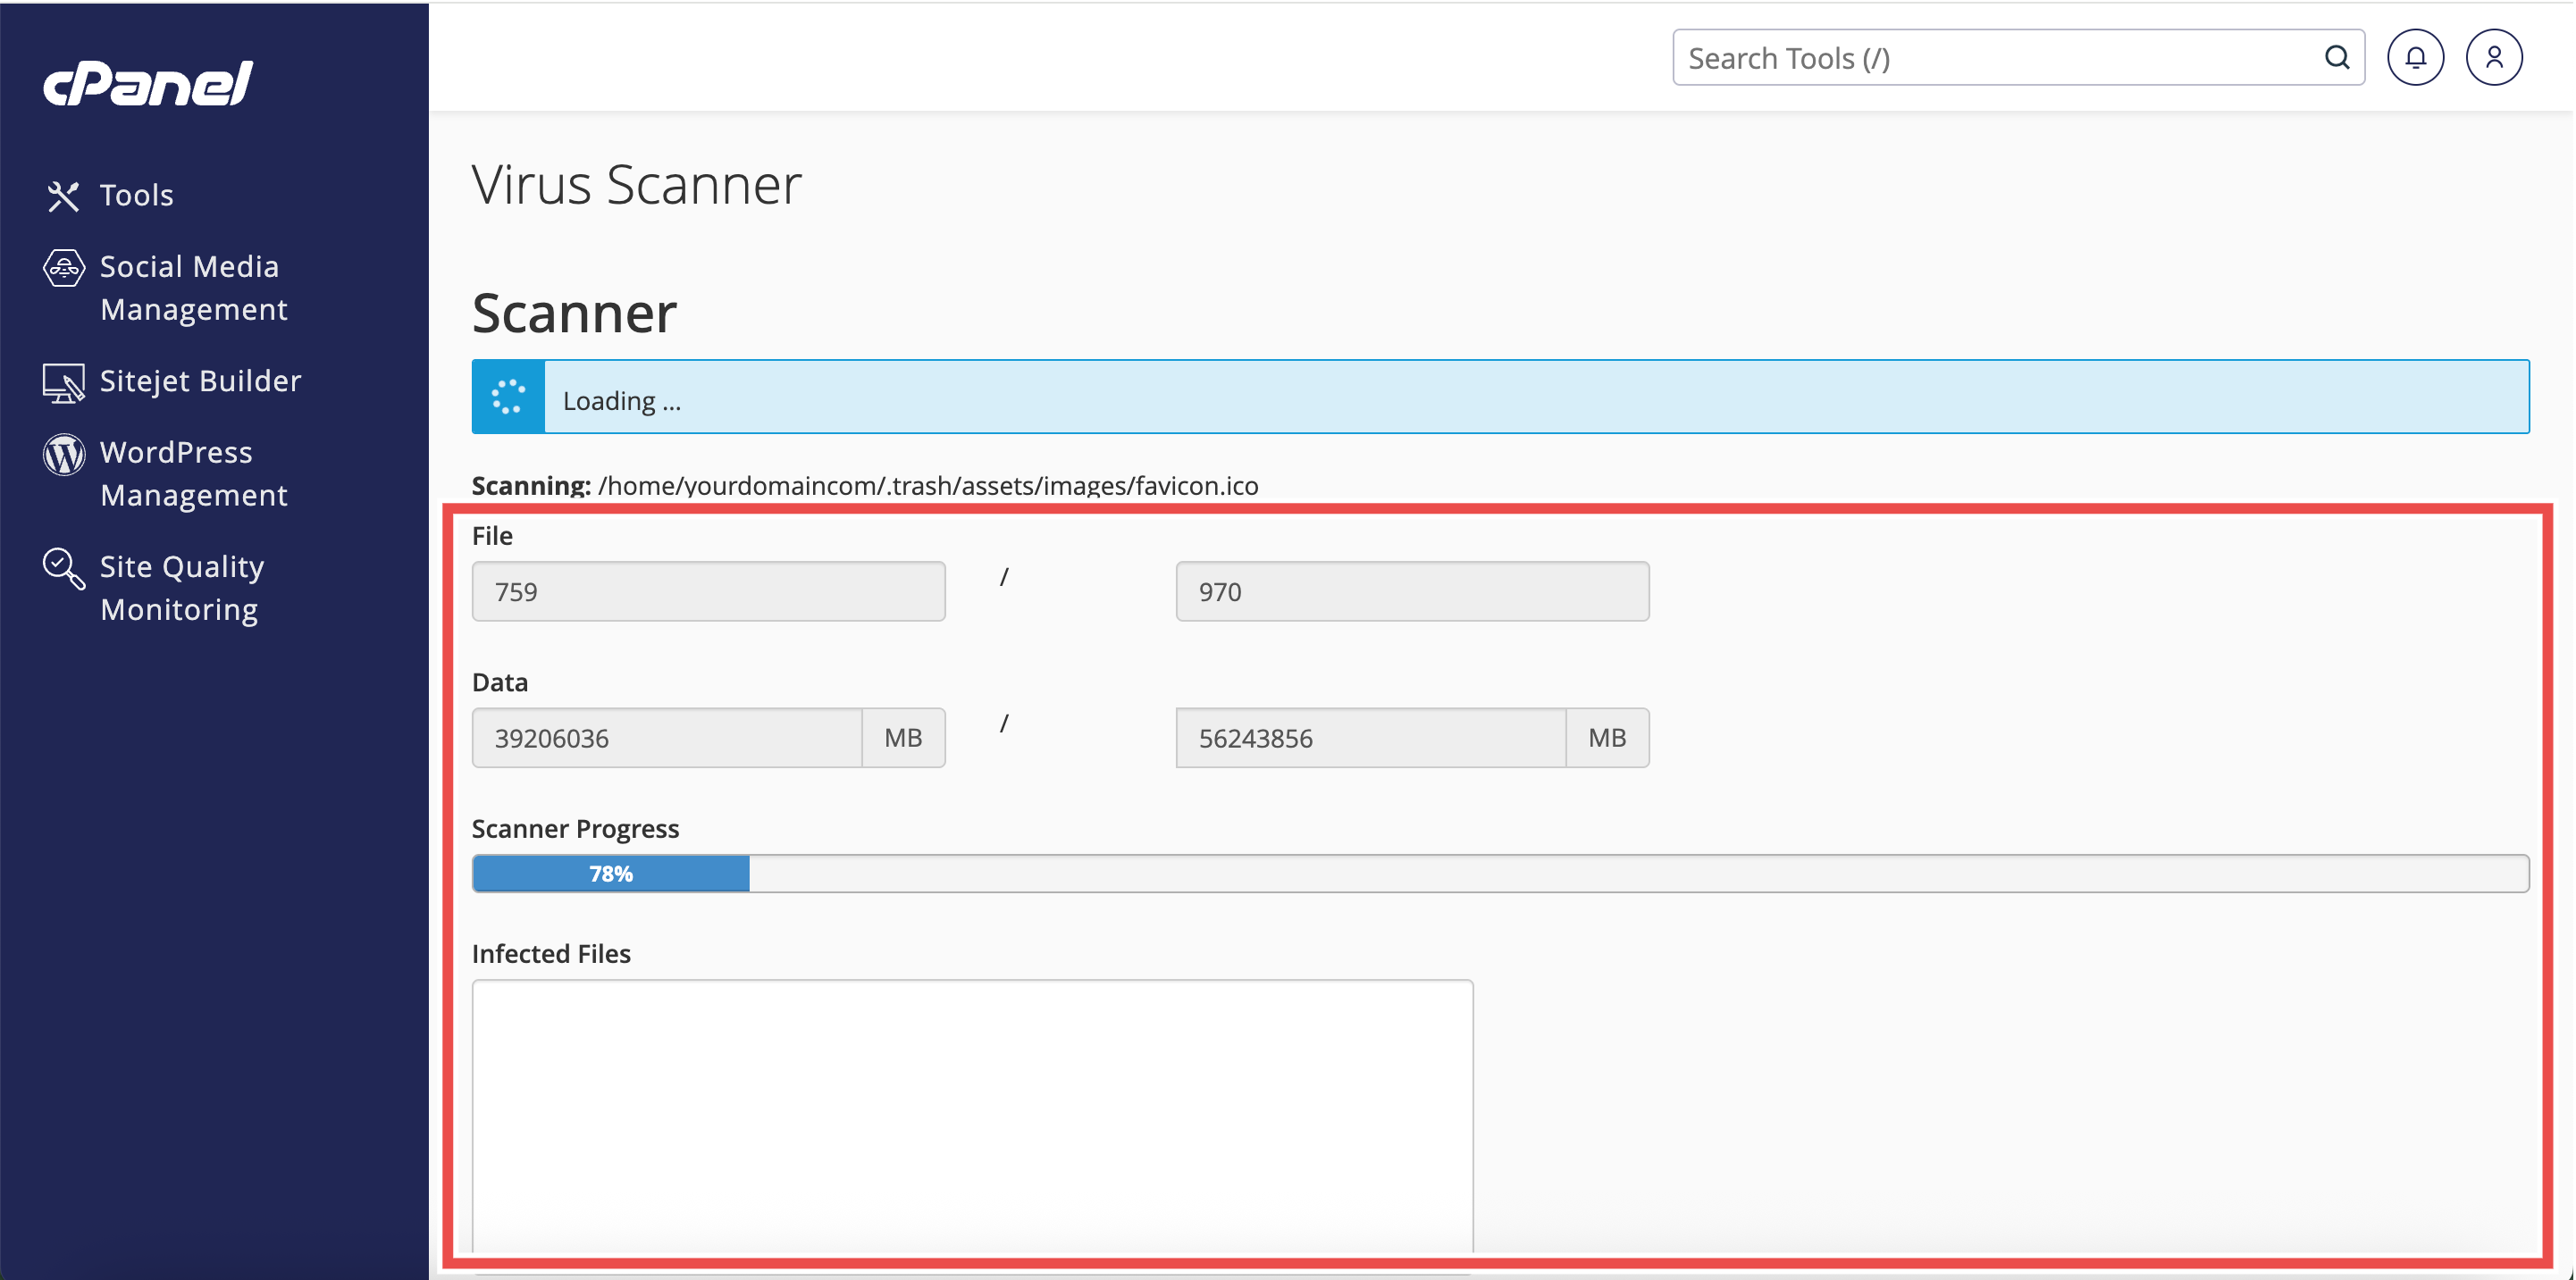Image resolution: width=2576 pixels, height=1280 pixels.
Task: Open WordPress Management in sidebar
Action: click(193, 474)
